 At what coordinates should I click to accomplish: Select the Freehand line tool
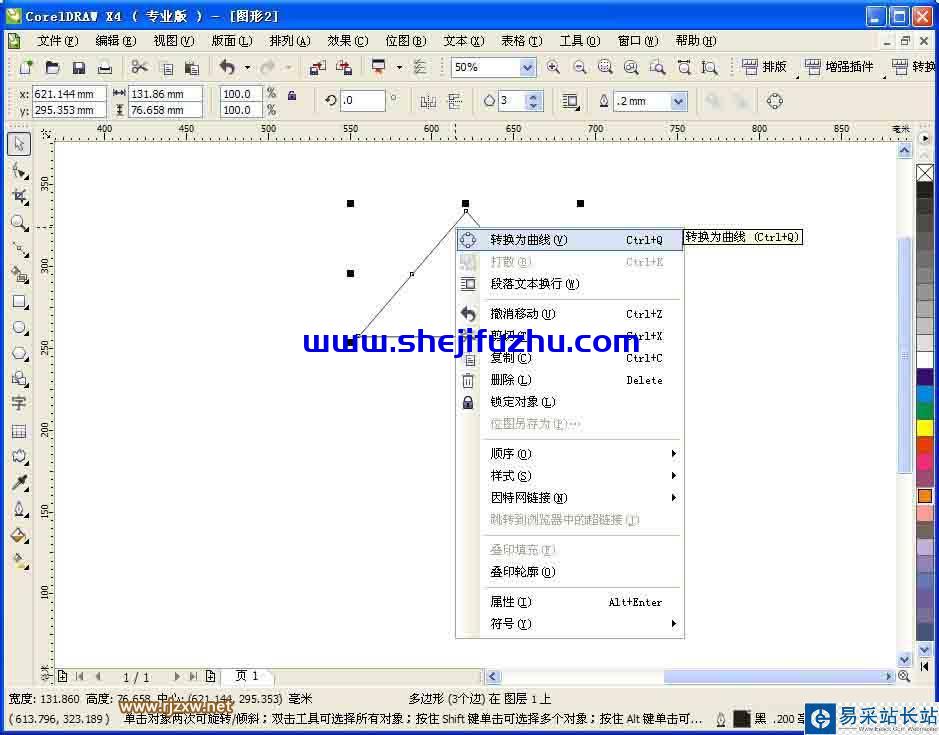tap(19, 249)
